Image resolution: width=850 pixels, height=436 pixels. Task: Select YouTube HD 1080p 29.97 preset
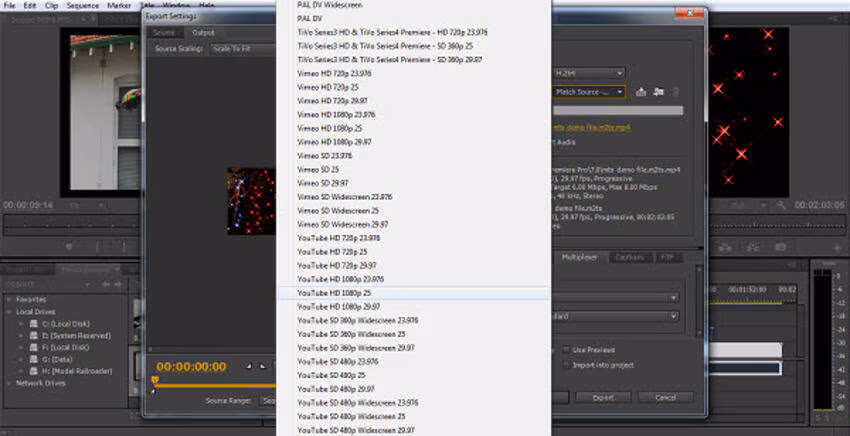(x=413, y=306)
